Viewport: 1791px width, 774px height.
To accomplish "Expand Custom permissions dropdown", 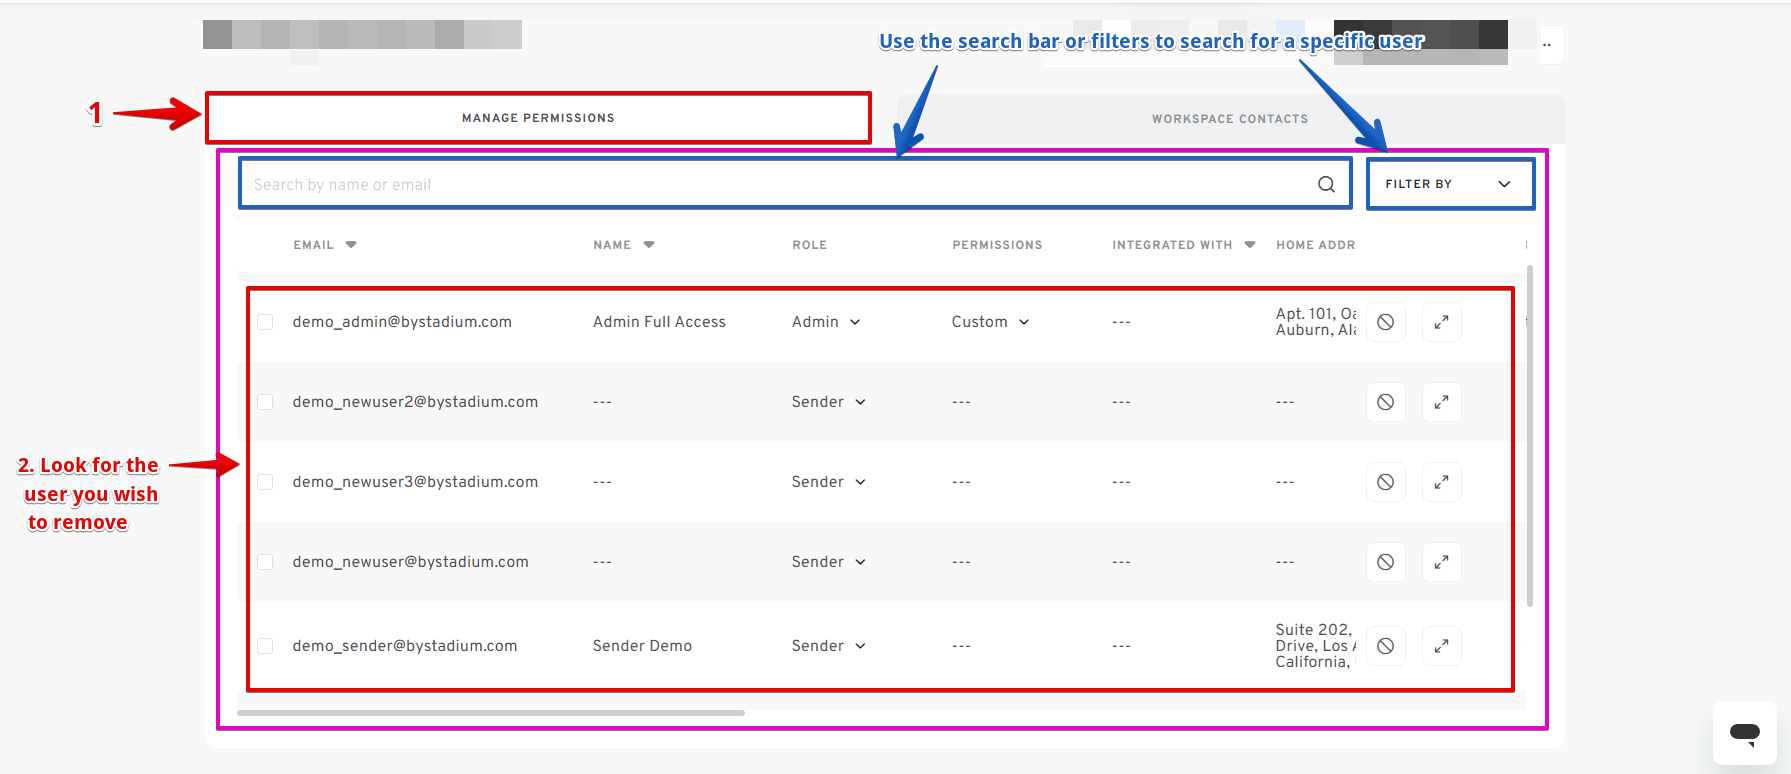I will [x=990, y=322].
